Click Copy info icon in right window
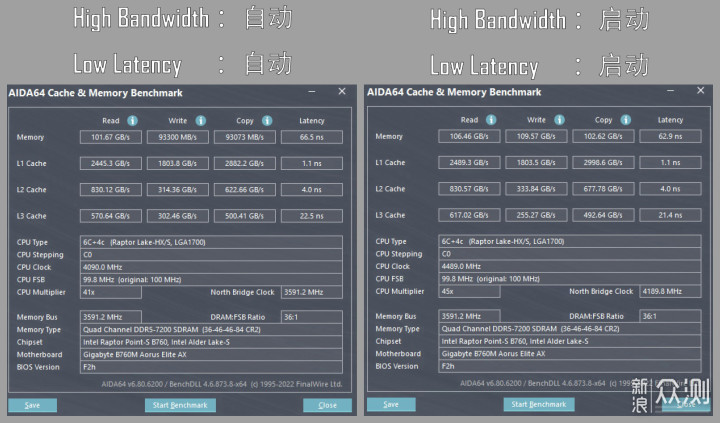The image size is (720, 423). [x=626, y=120]
